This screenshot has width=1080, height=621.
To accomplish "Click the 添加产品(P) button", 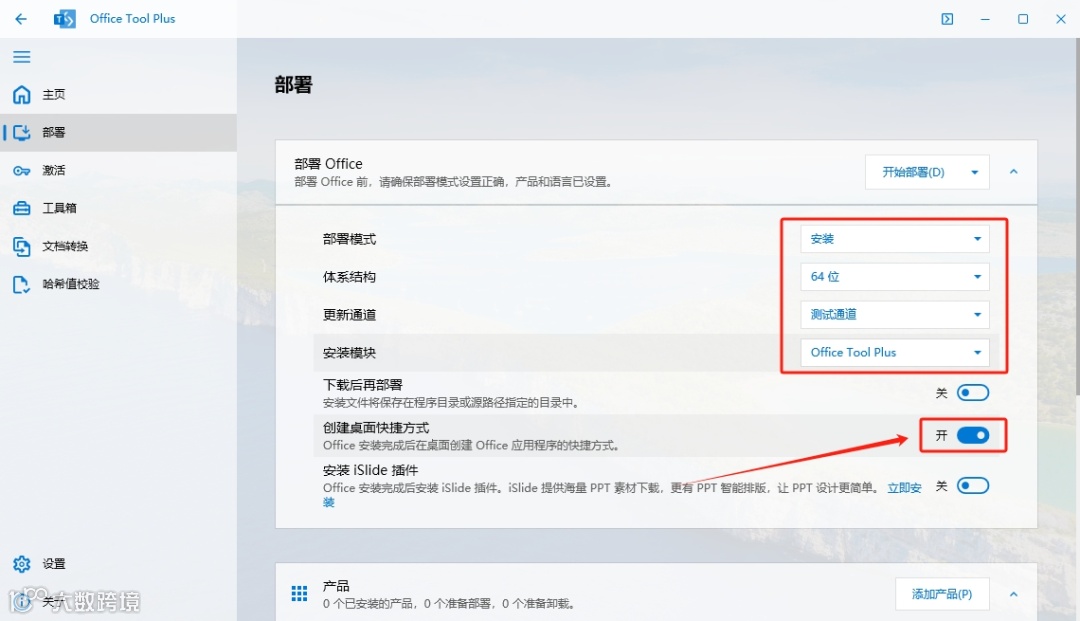I will pos(942,594).
